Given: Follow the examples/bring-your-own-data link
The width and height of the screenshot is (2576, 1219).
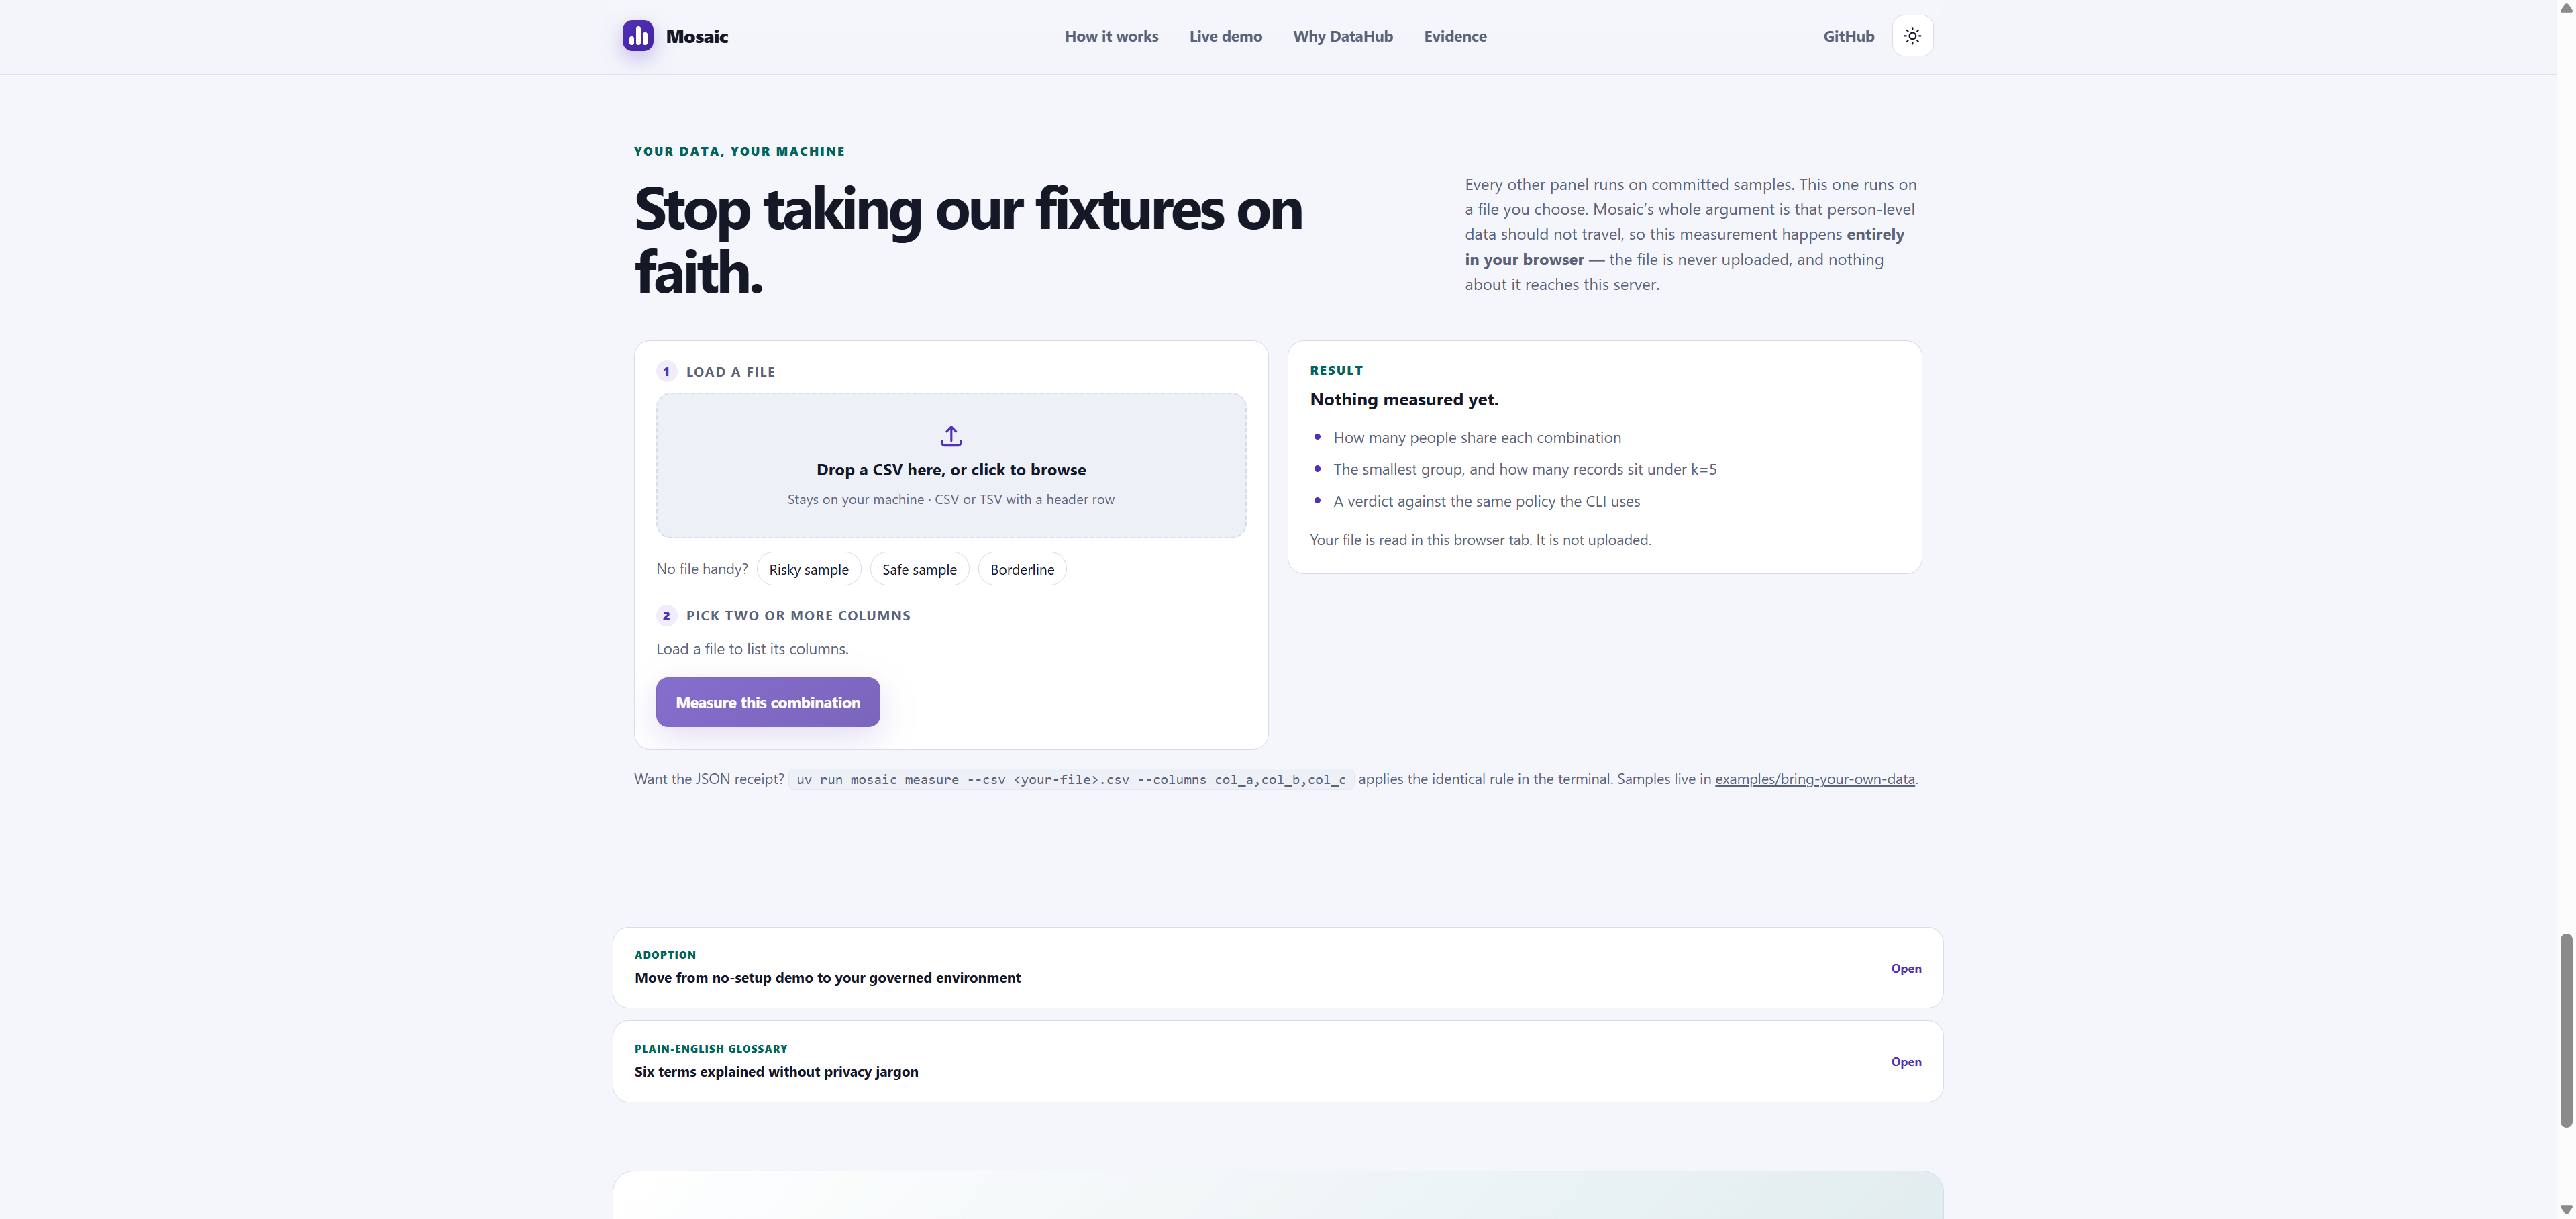Looking at the screenshot, I should click(x=1814, y=779).
